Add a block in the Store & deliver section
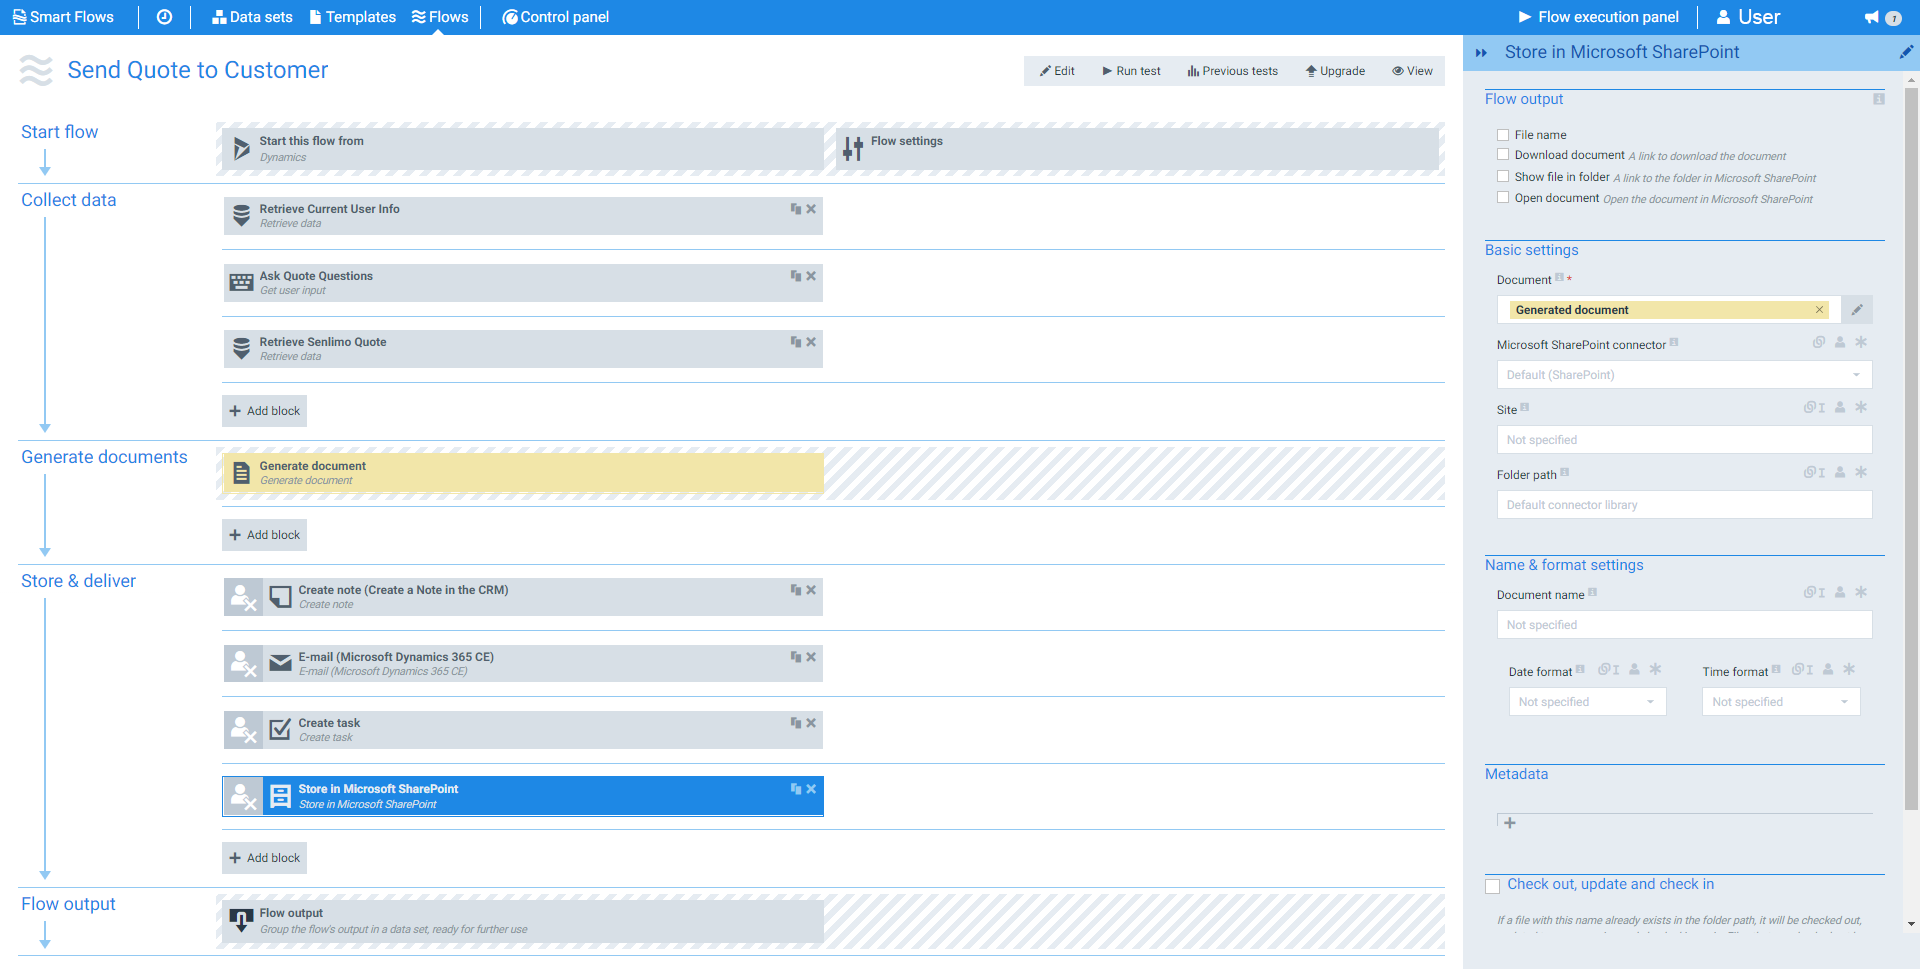 (263, 857)
